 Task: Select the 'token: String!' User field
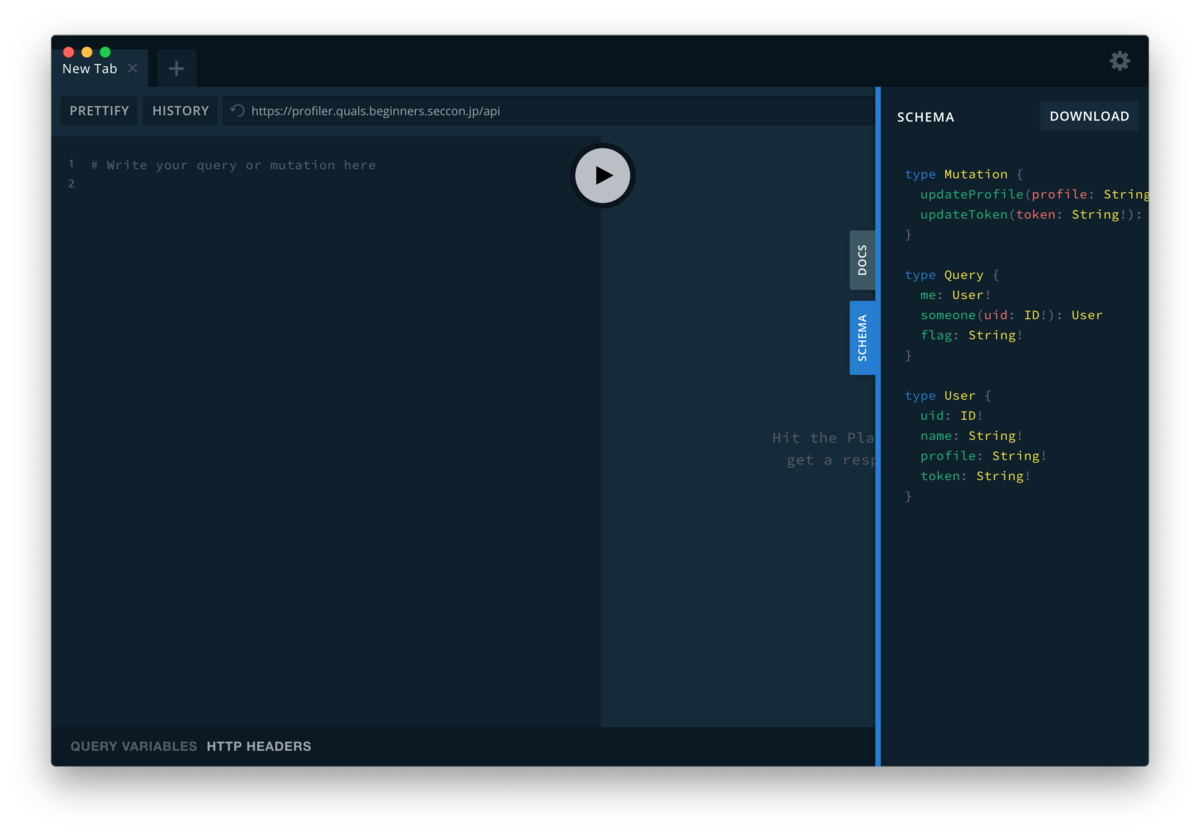click(x=976, y=476)
